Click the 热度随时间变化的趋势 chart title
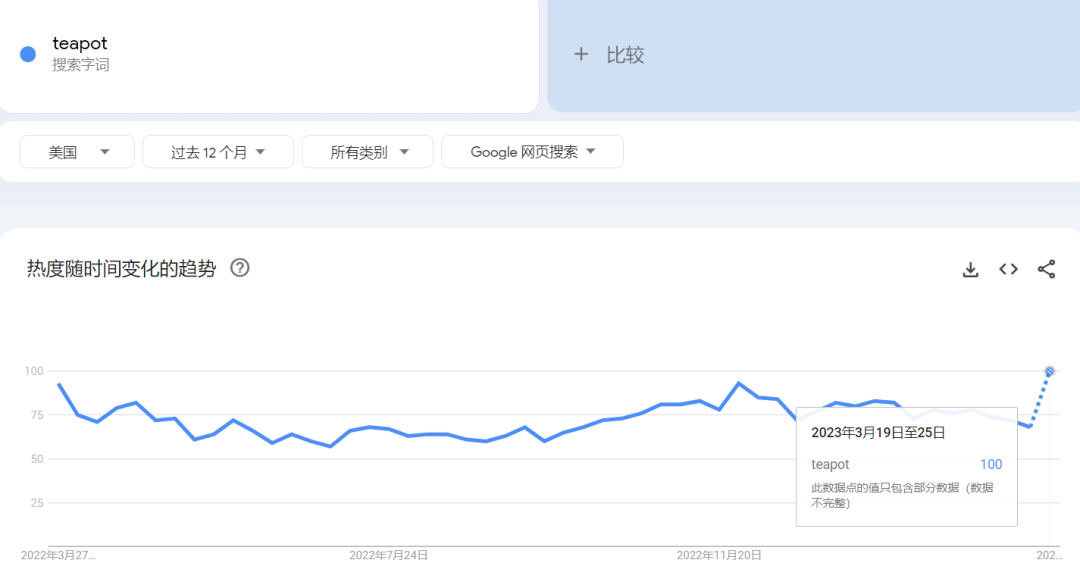The height and width of the screenshot is (588, 1080). pyautogui.click(x=121, y=269)
